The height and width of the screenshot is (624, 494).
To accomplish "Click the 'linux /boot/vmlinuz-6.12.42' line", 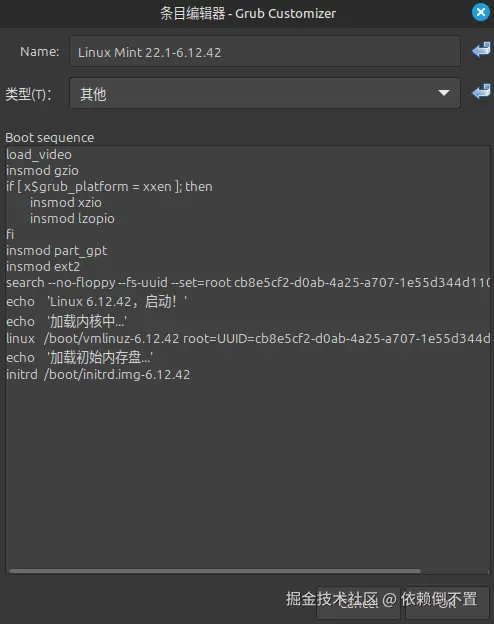I will (248, 339).
